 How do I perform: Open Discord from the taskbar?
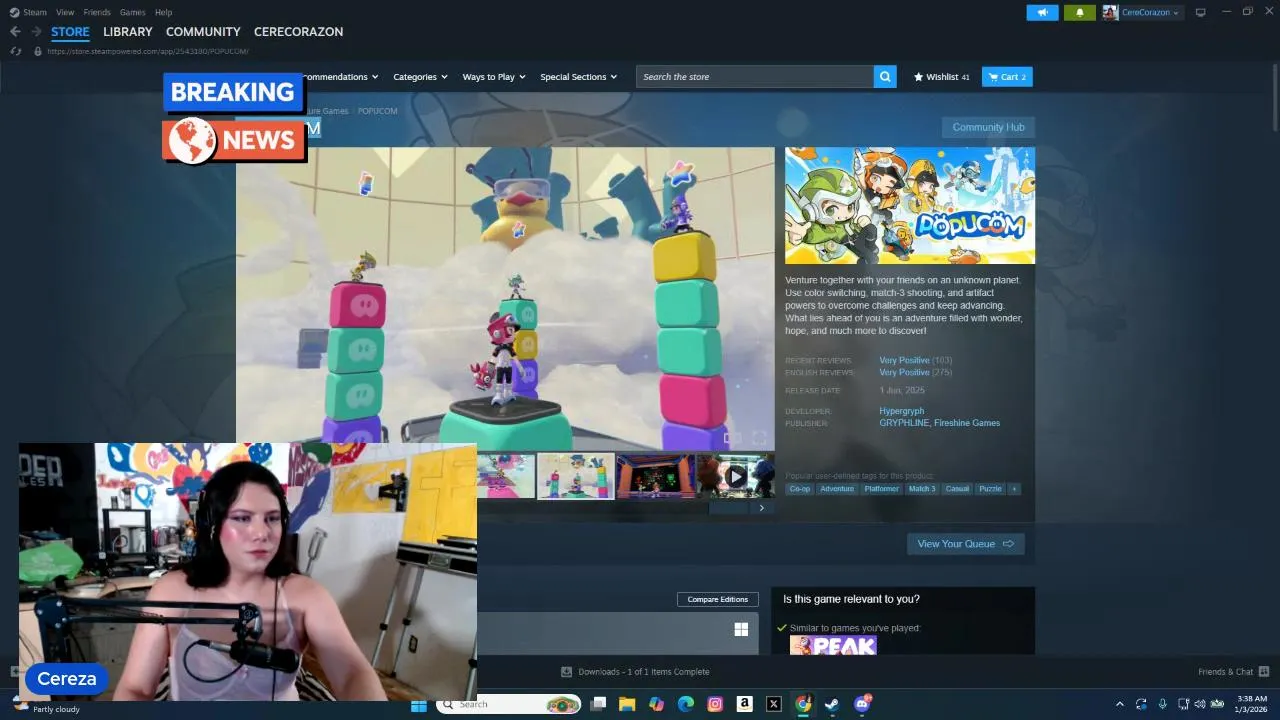pos(862,704)
